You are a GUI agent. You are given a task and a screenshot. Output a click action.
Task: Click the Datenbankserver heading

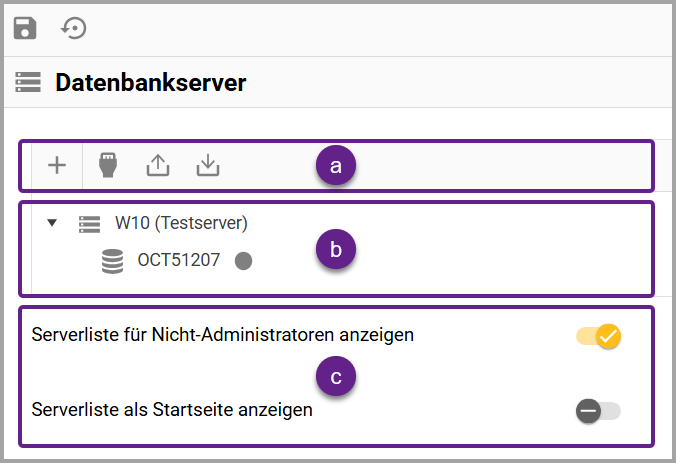pos(150,82)
